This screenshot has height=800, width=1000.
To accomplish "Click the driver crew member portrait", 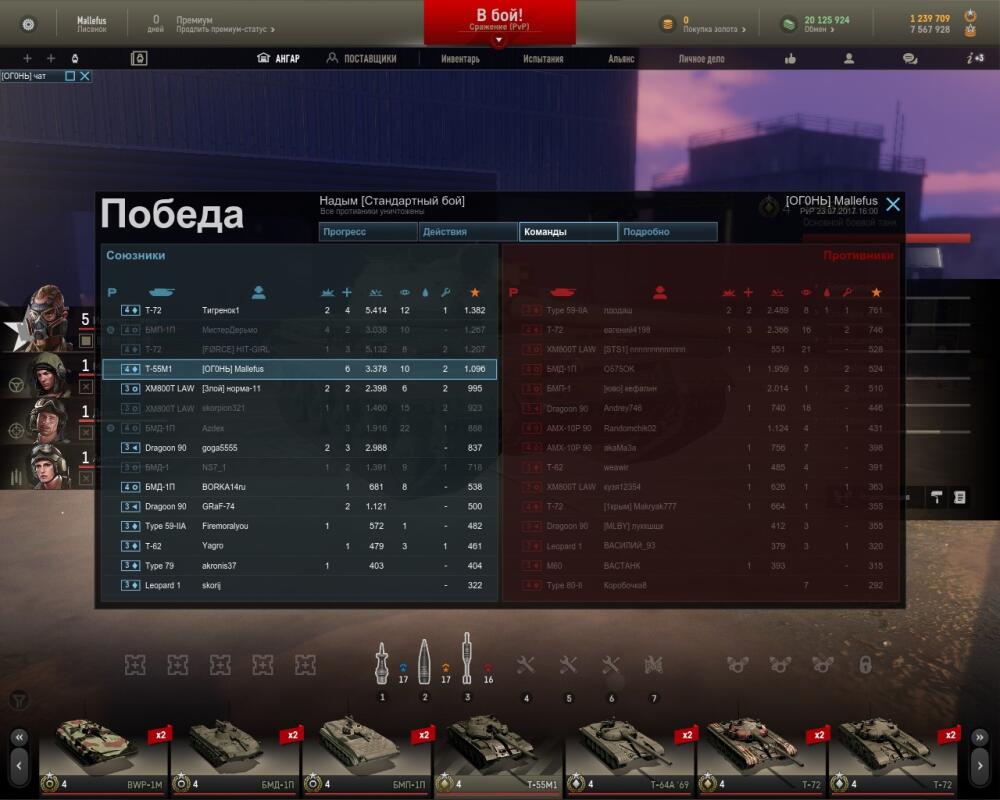I will [49, 375].
